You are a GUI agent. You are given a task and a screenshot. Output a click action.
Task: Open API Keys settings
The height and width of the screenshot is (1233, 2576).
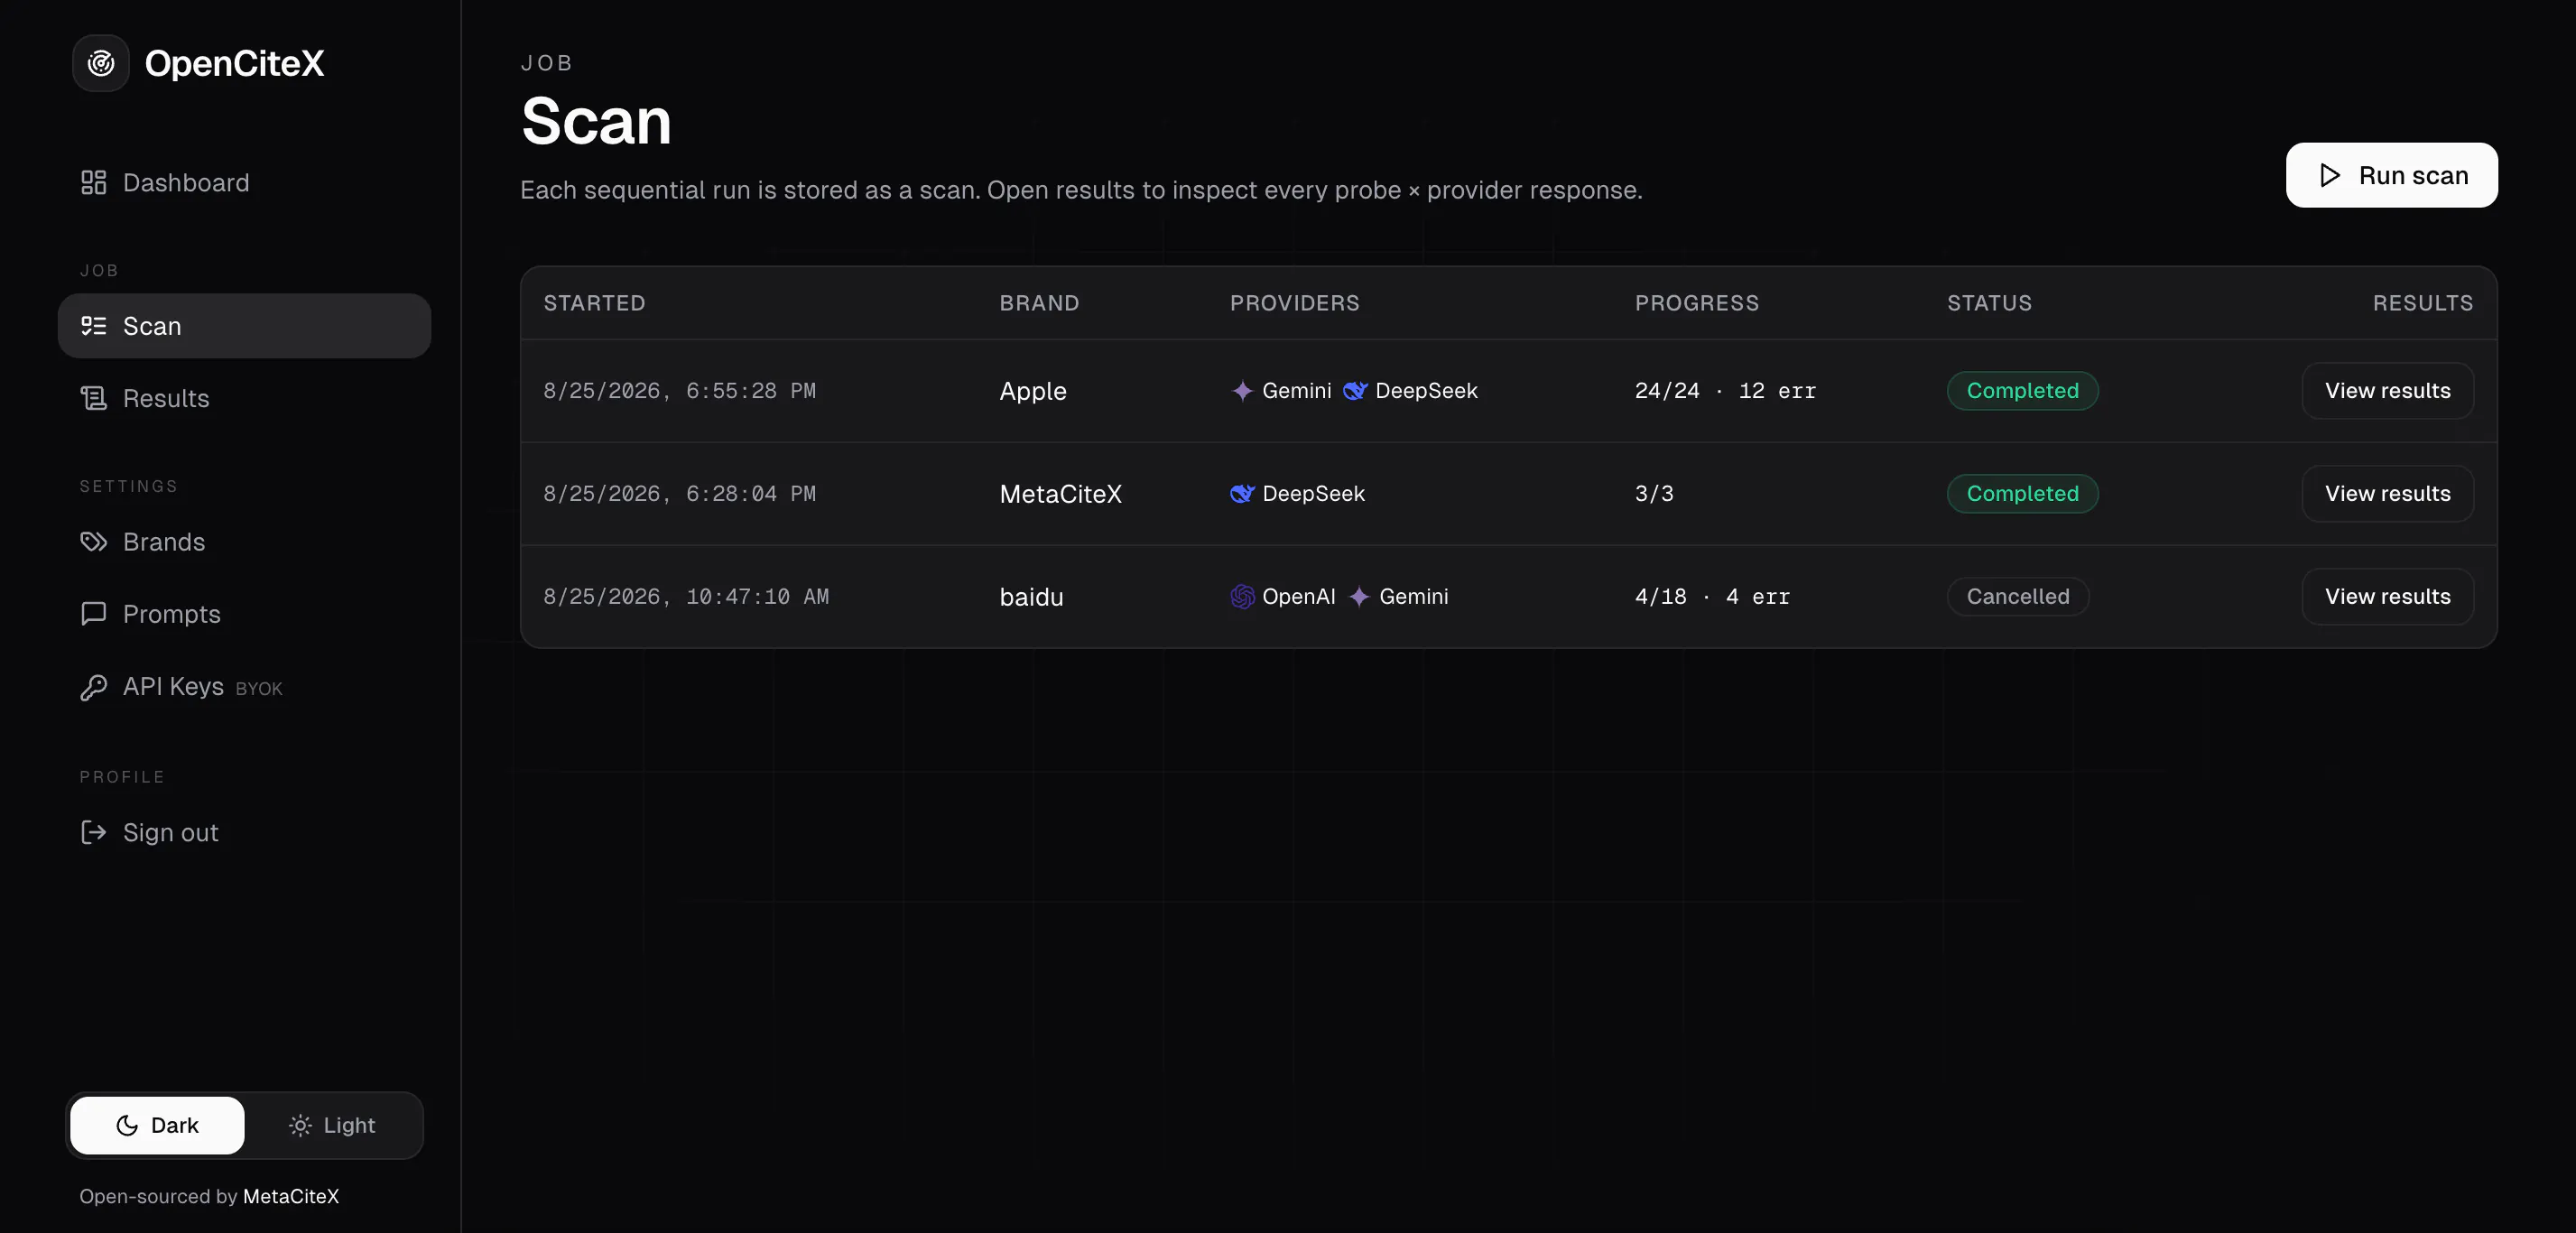coord(244,687)
